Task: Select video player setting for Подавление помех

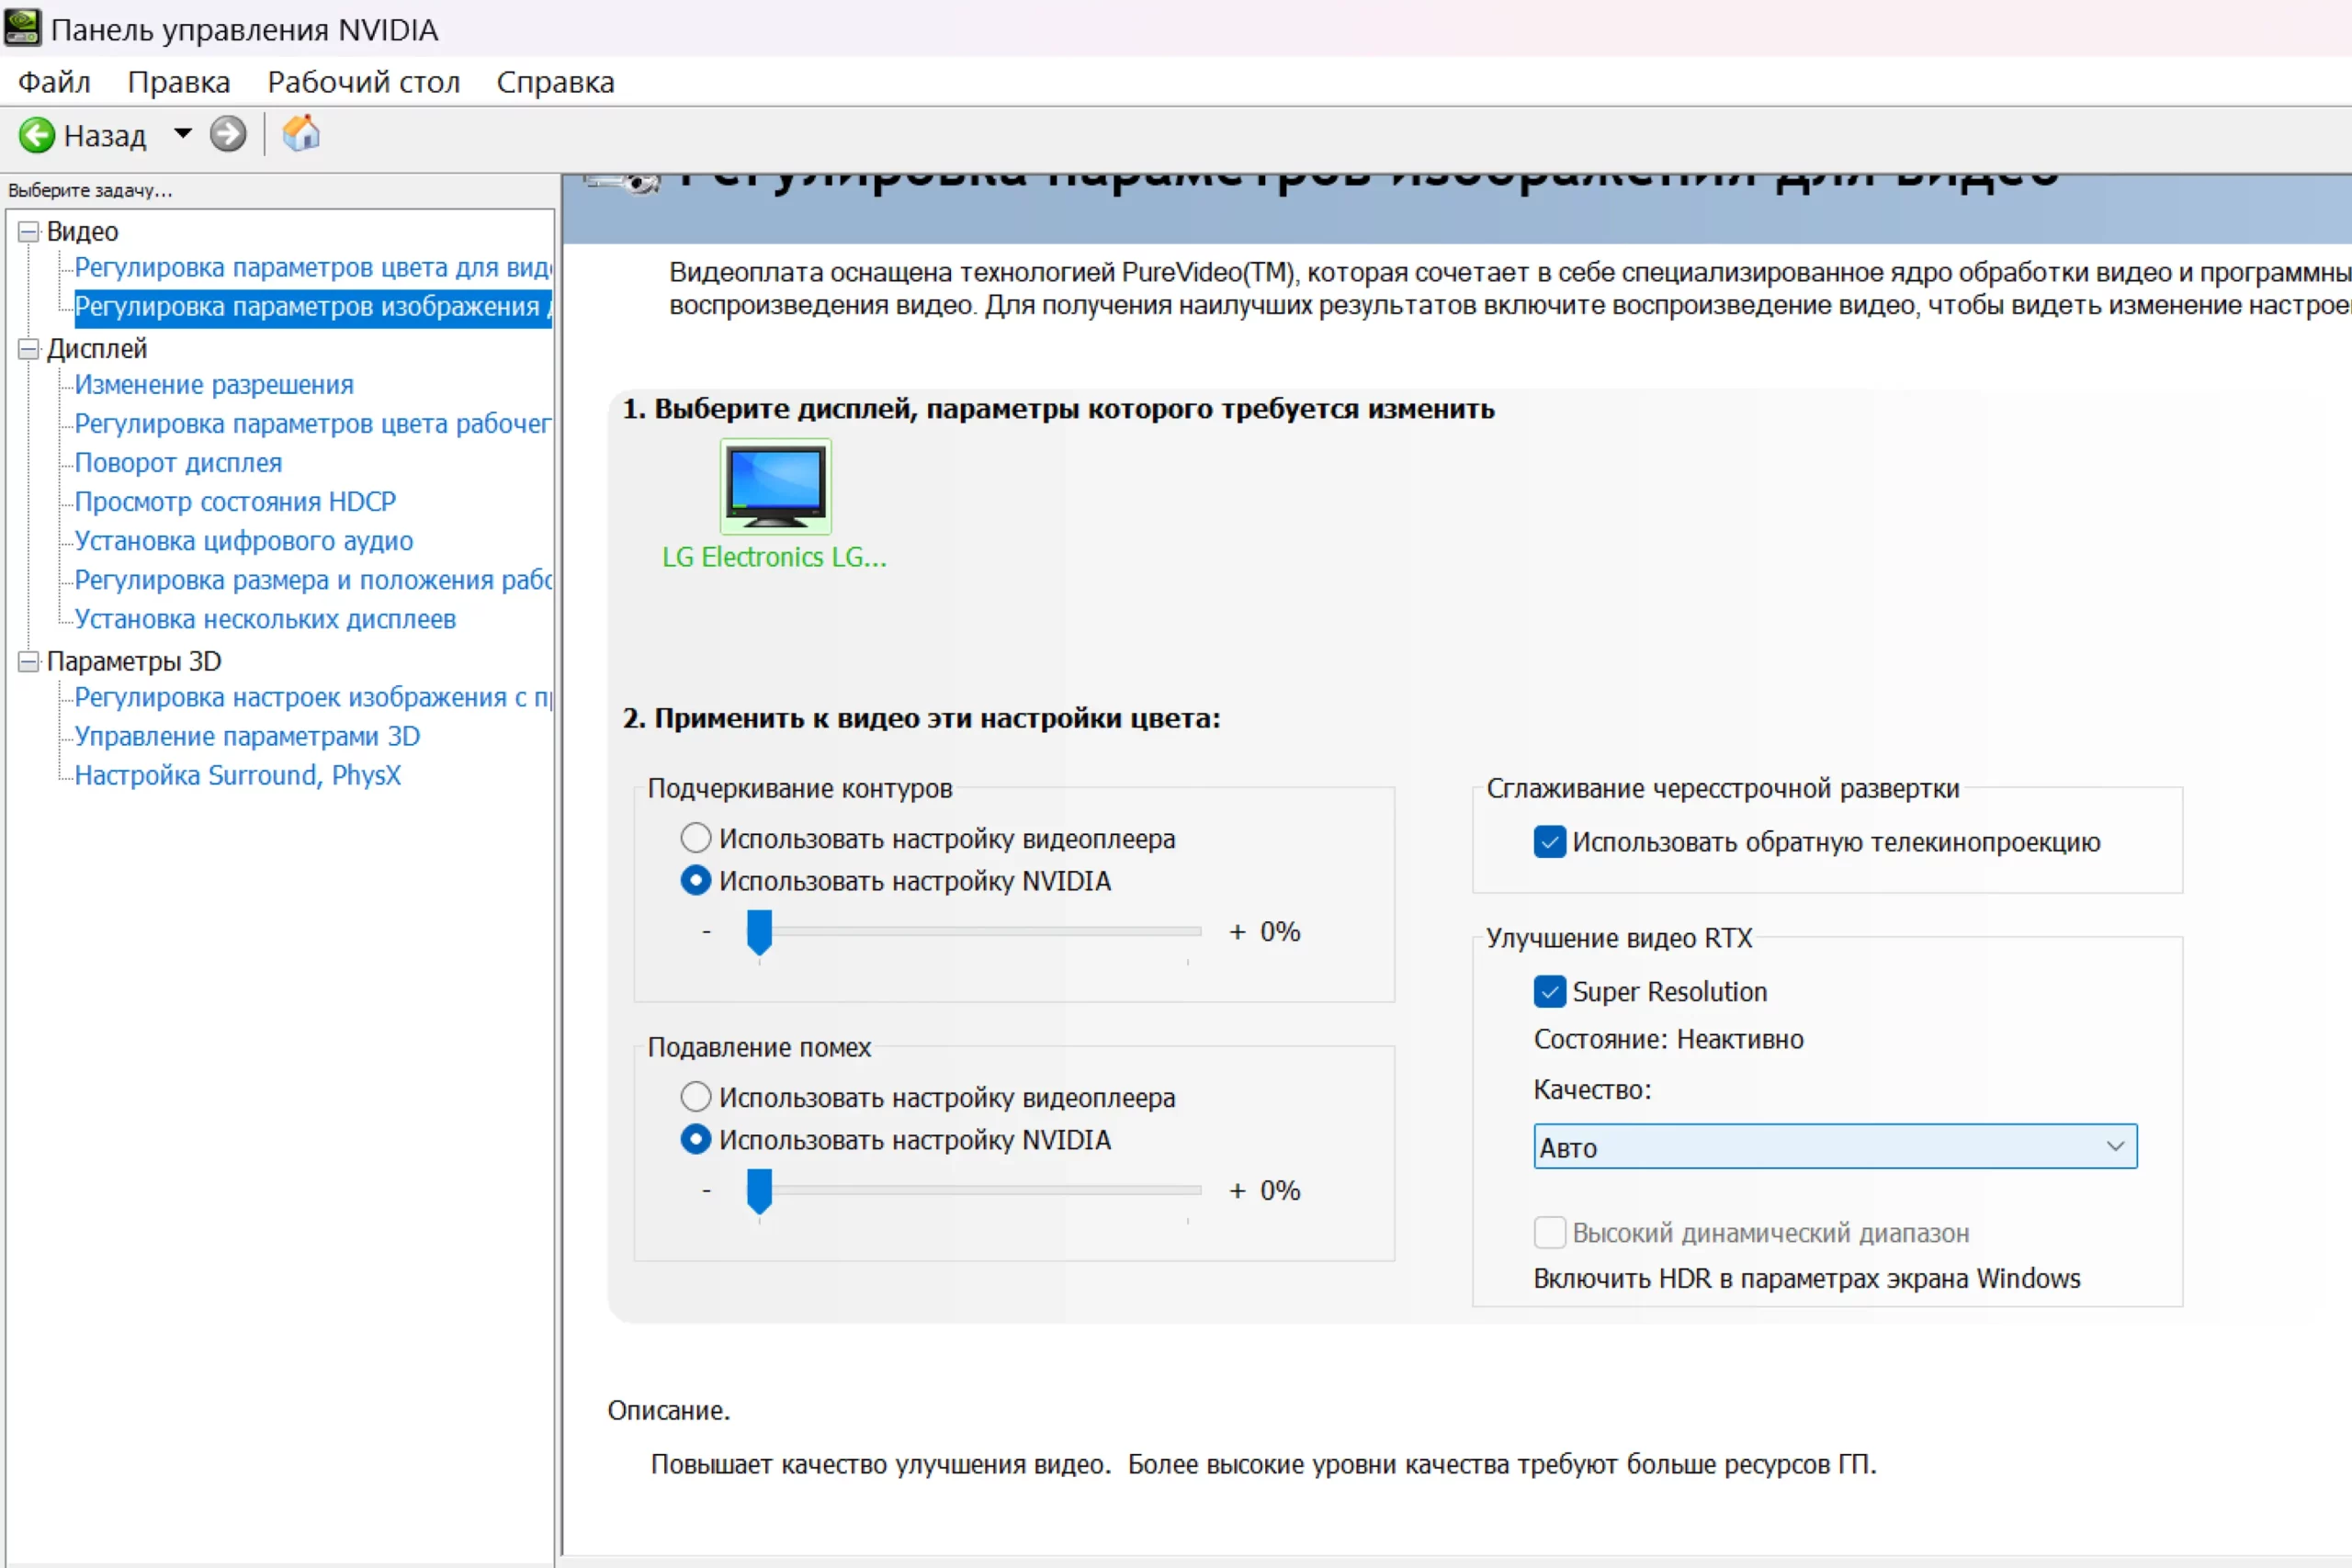Action: click(x=696, y=1097)
